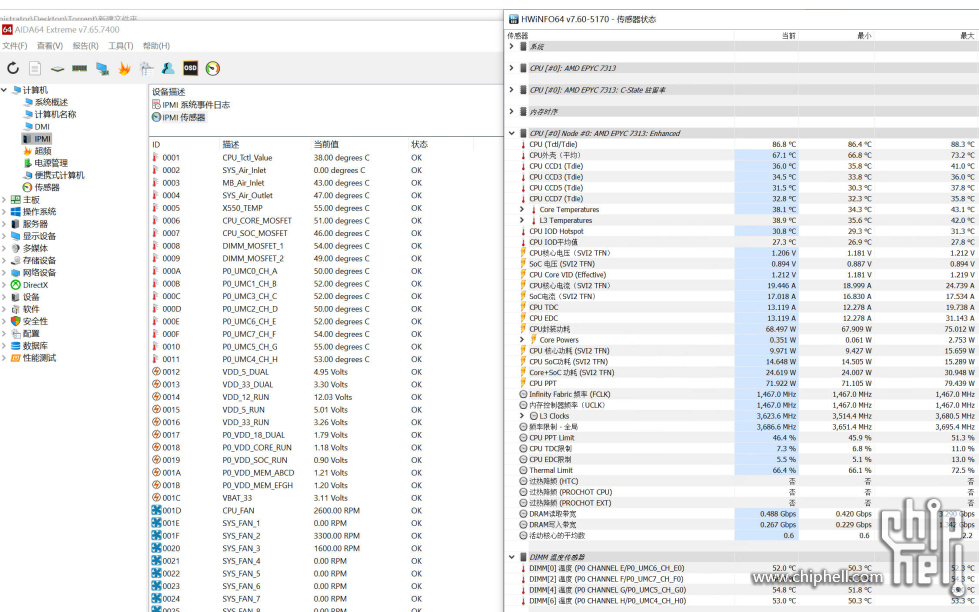
Task: Open 工具(T) menu in AIDA64
Action: pos(121,46)
